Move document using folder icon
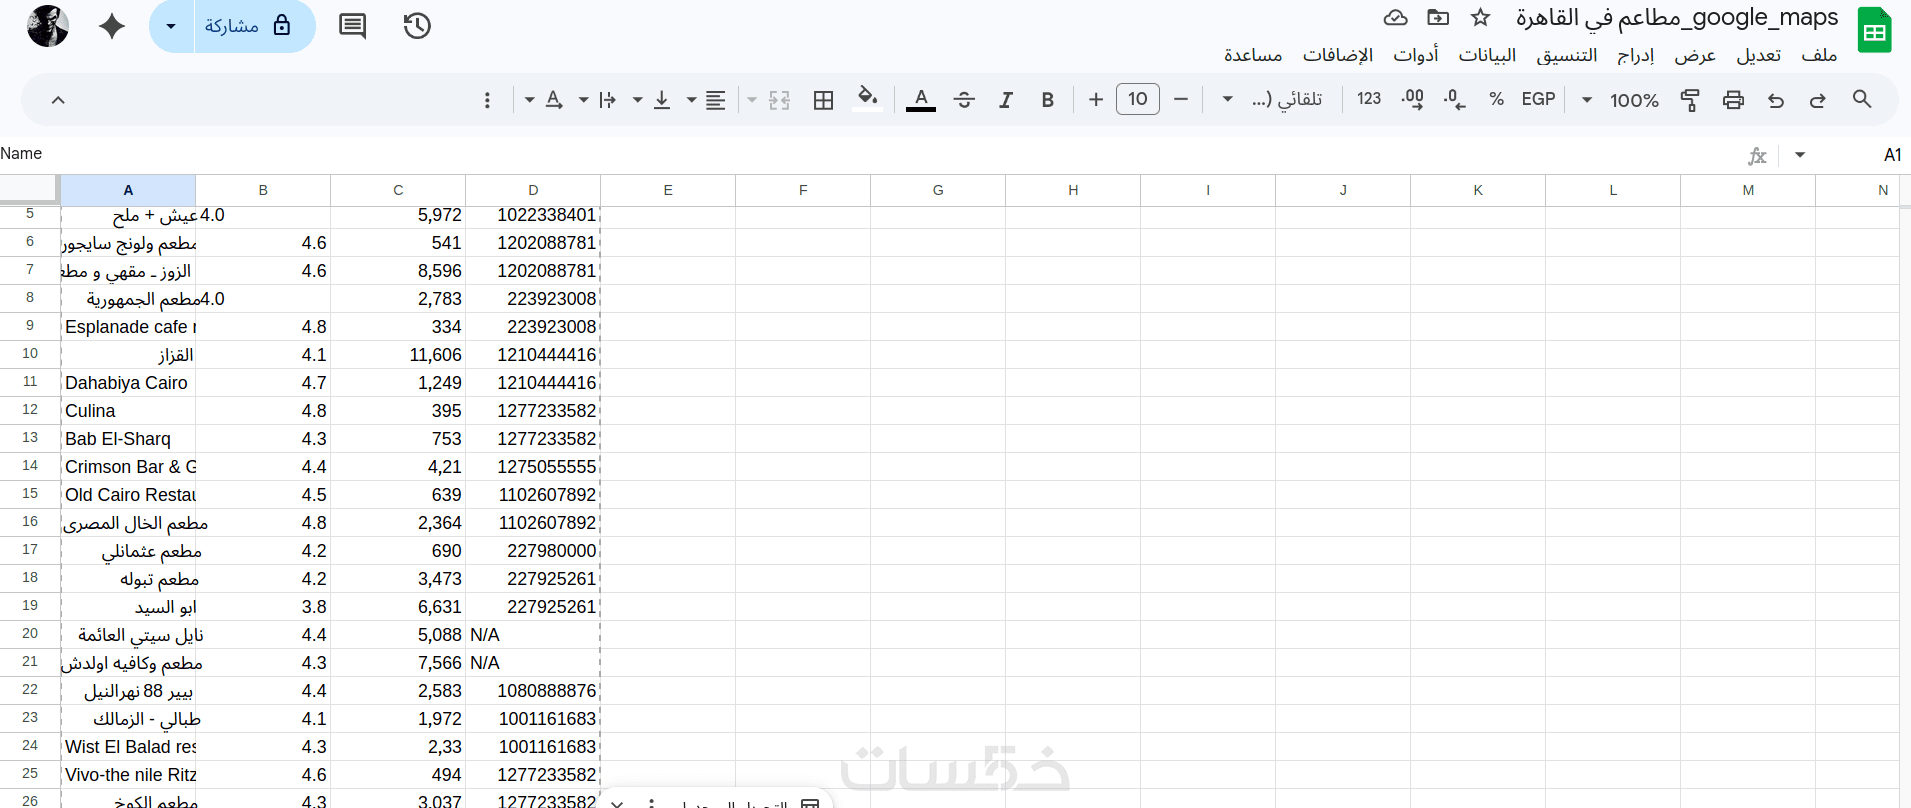This screenshot has width=1911, height=808. coord(1438,17)
